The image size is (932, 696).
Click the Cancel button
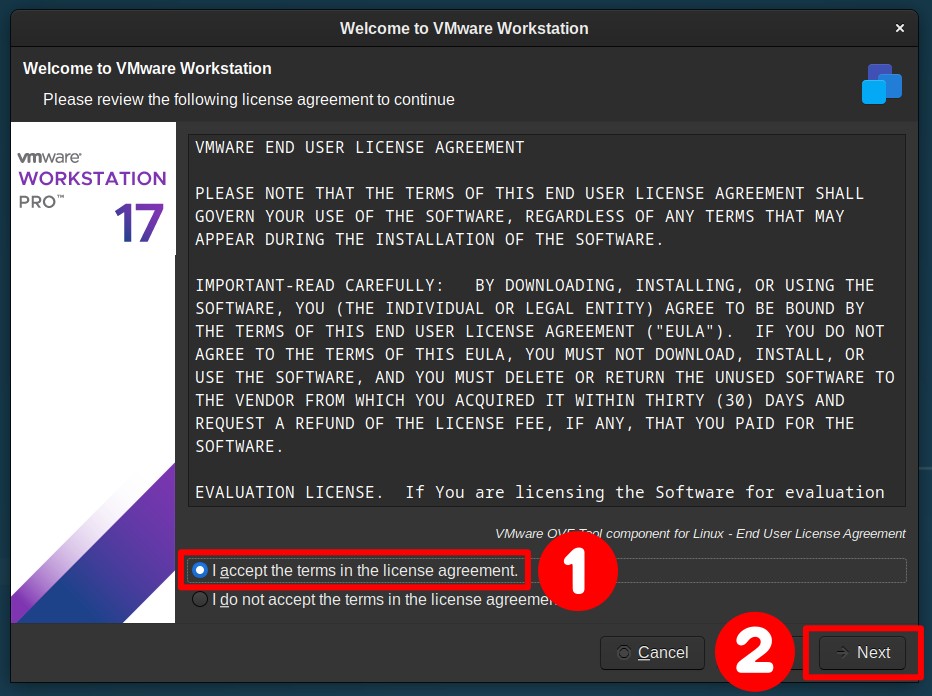coord(652,653)
